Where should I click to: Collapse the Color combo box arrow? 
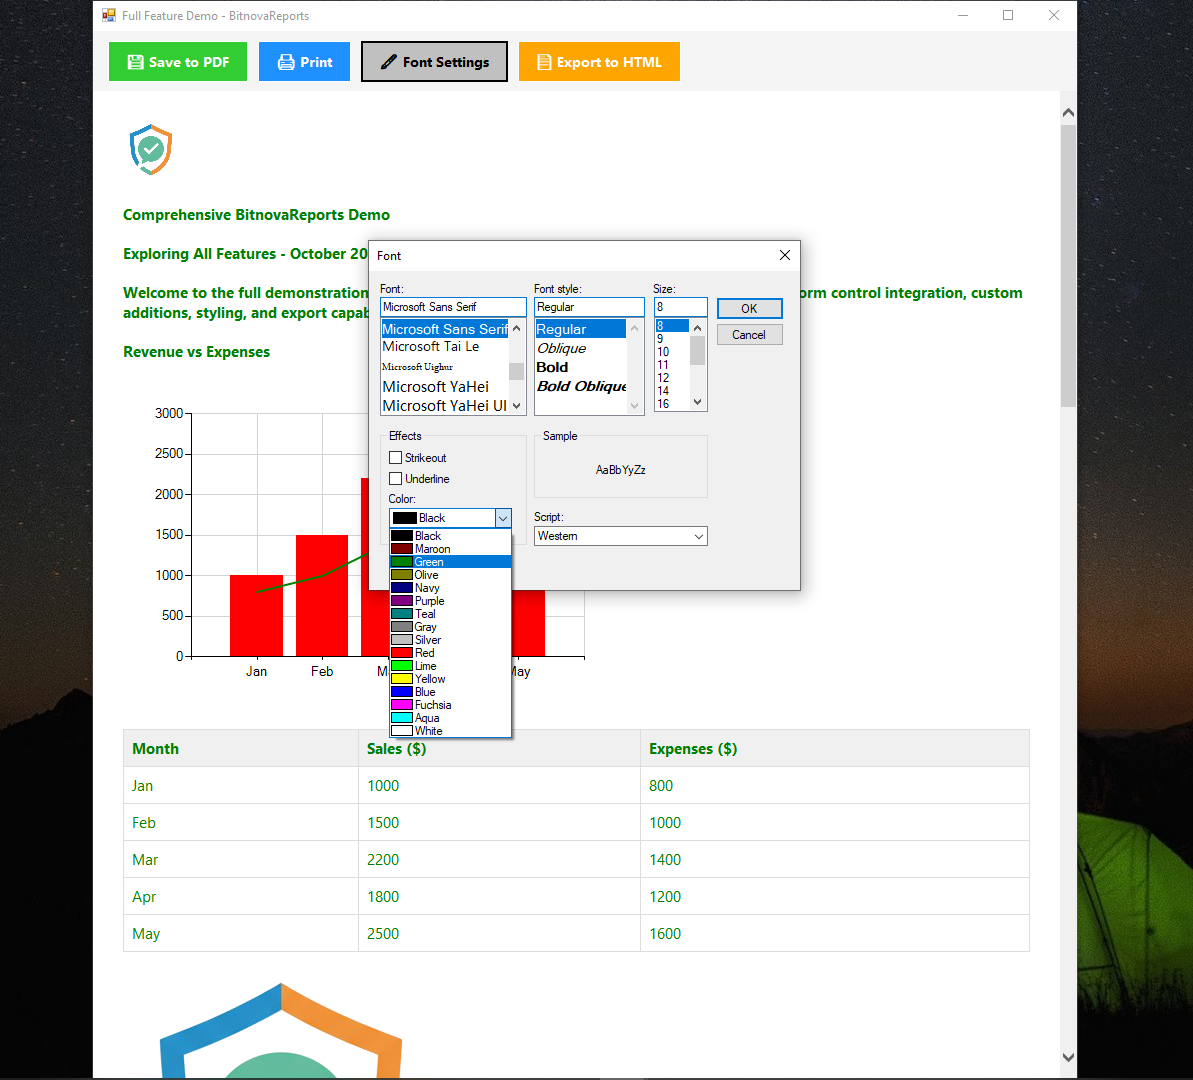tap(503, 518)
